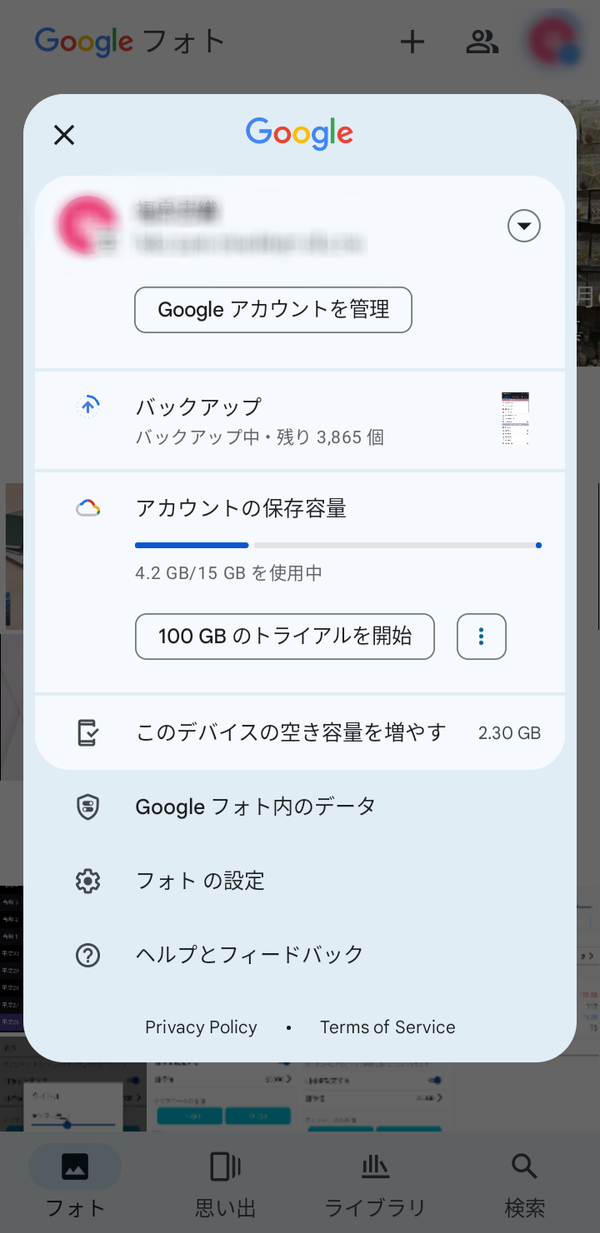600x1233 pixels.
Task: Open フォト の設定 gear icon
Action: pyautogui.click(x=88, y=881)
